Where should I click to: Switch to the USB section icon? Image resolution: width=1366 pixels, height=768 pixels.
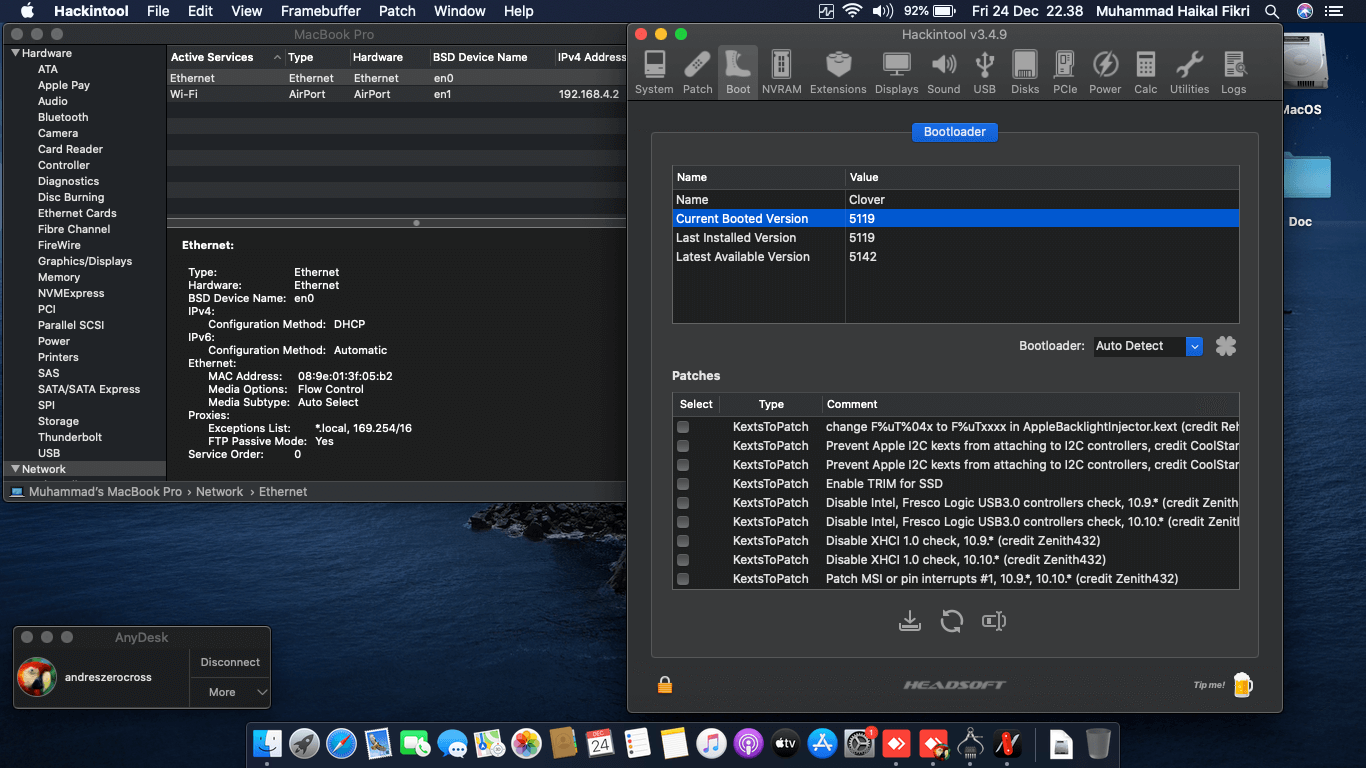984,72
